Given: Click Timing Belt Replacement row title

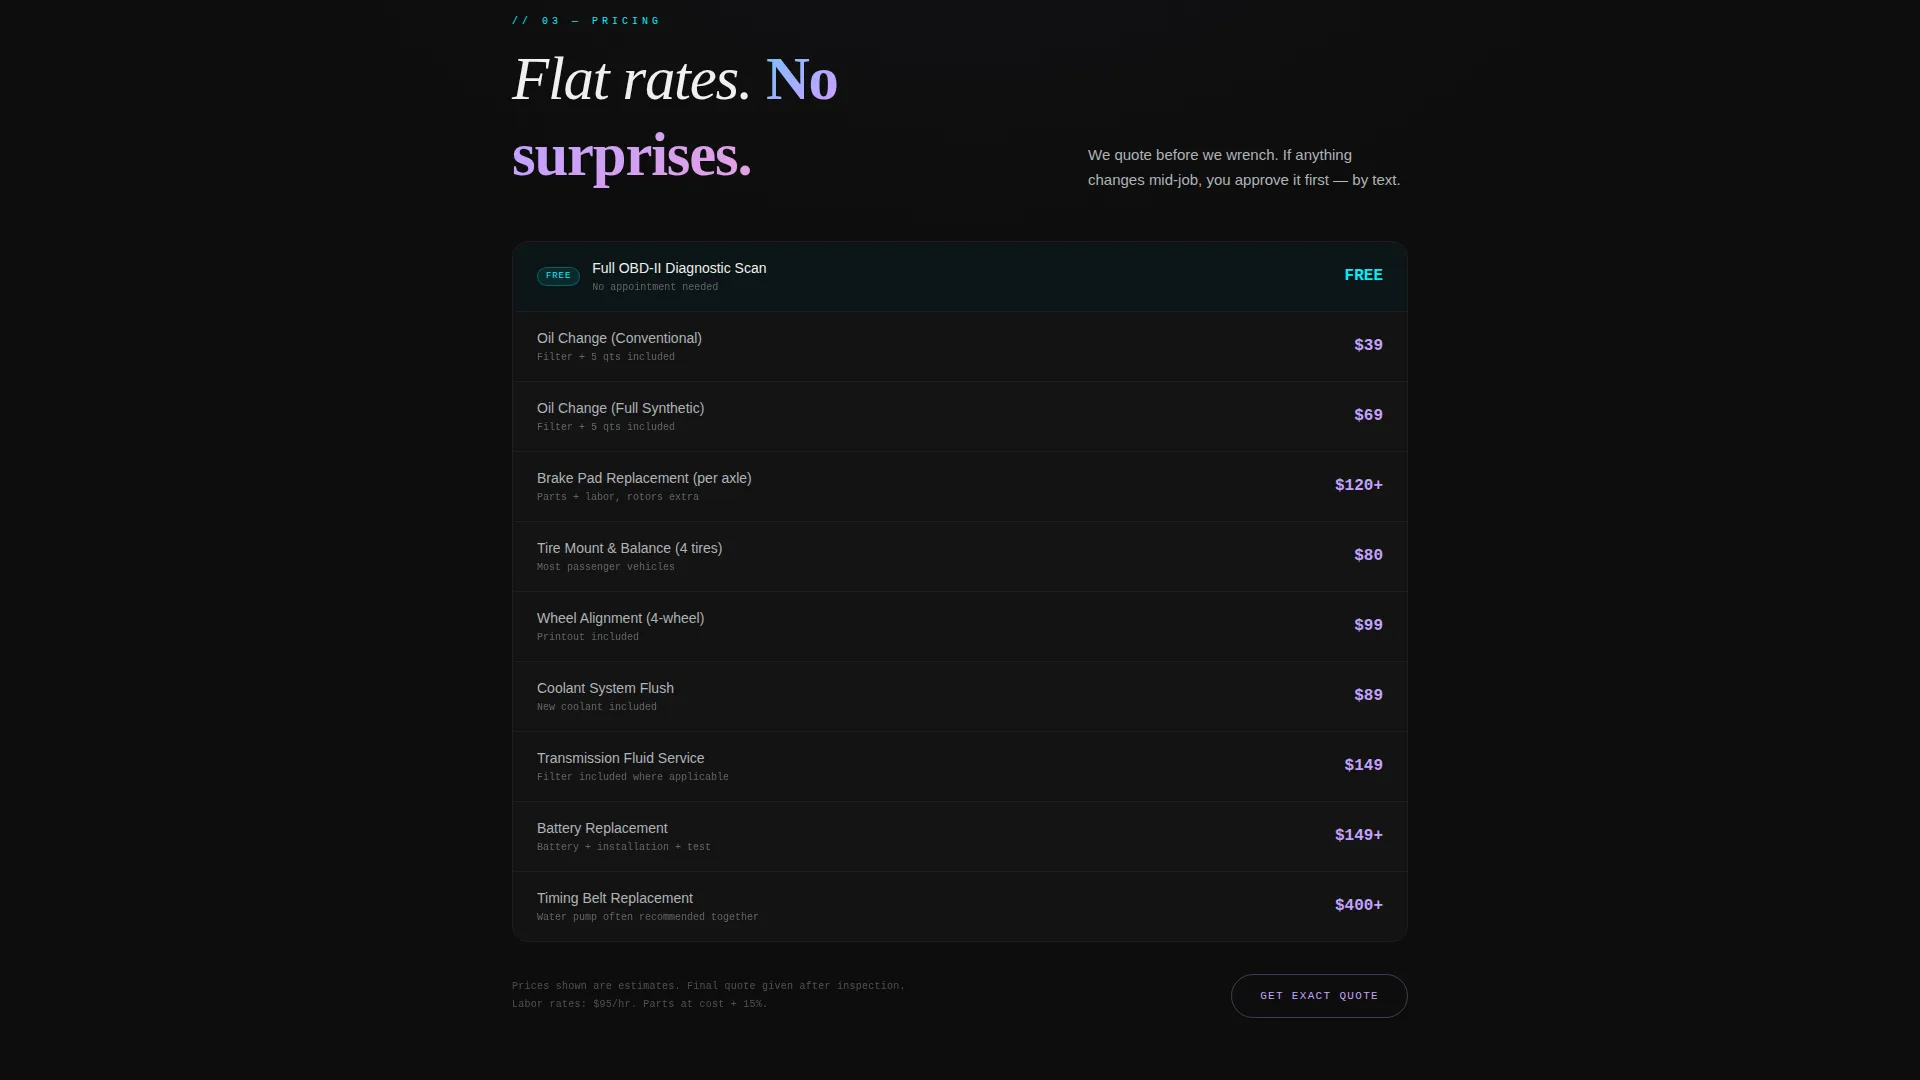Looking at the screenshot, I should (615, 898).
